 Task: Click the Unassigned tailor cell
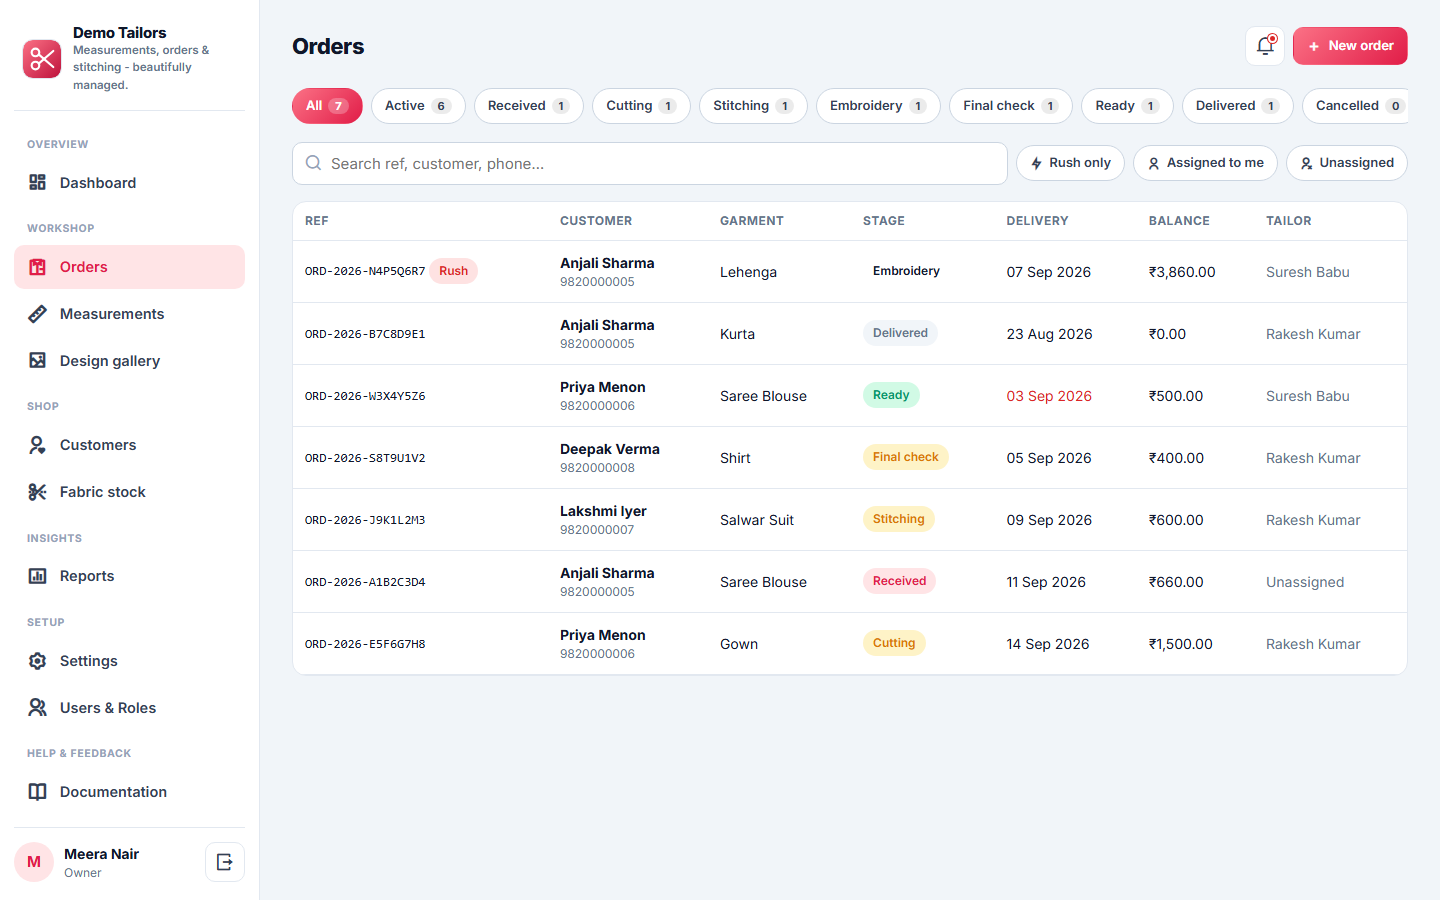click(x=1305, y=582)
